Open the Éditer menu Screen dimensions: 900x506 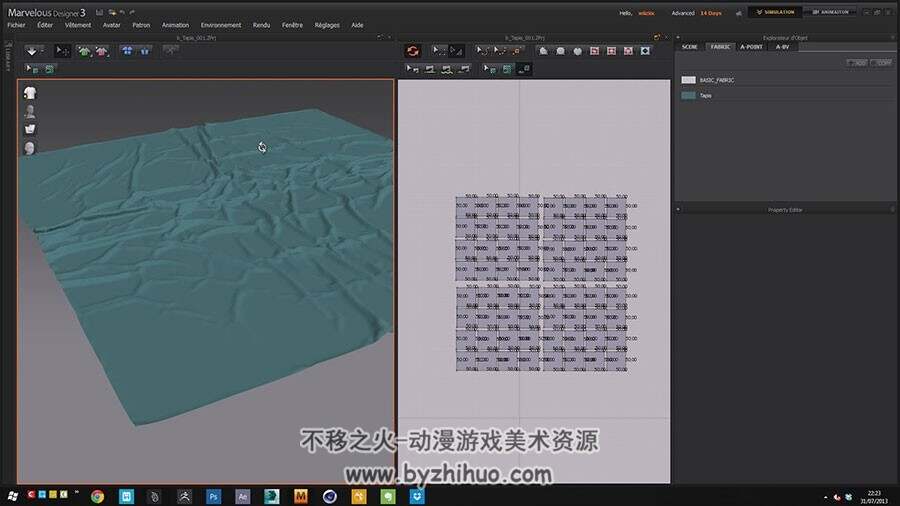coord(45,25)
